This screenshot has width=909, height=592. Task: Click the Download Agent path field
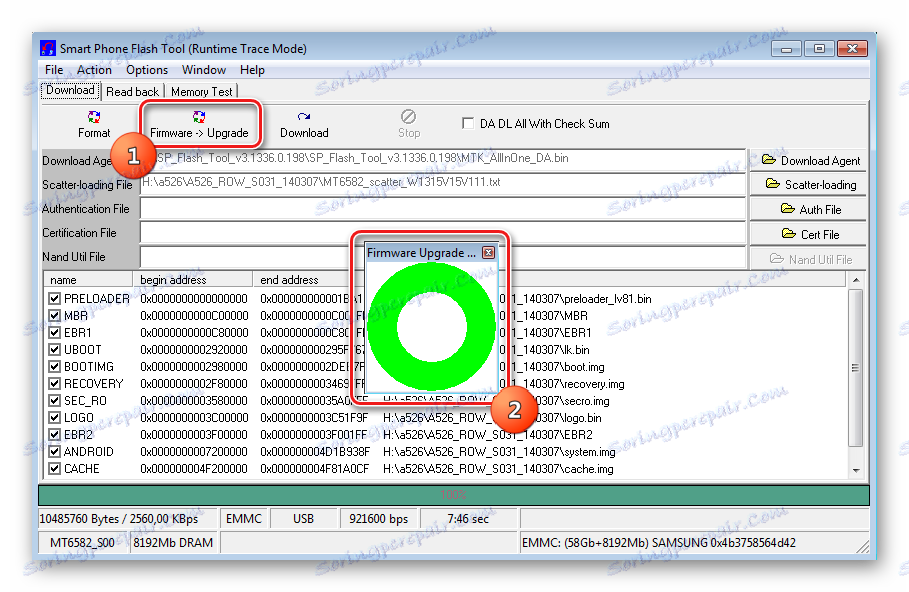tap(443, 159)
